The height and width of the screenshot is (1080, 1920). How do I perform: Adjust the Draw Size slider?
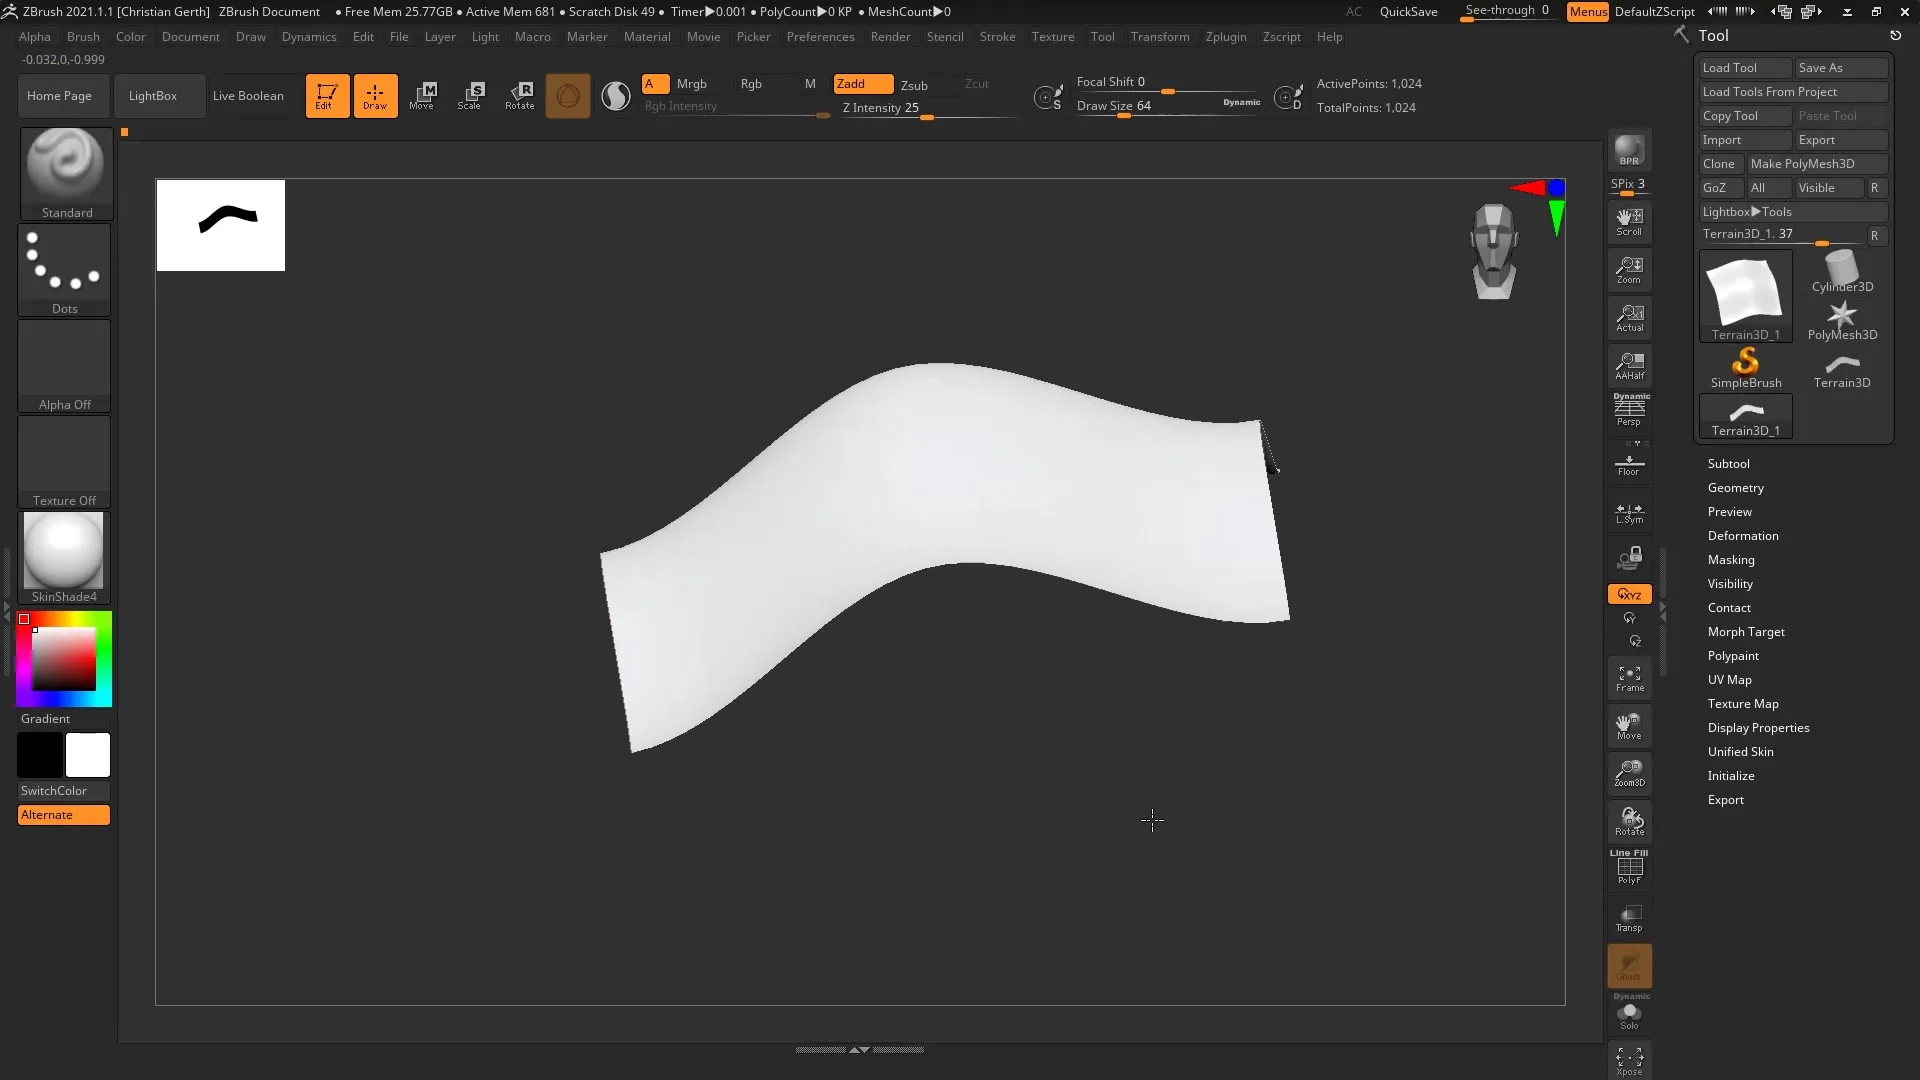pos(1168,107)
